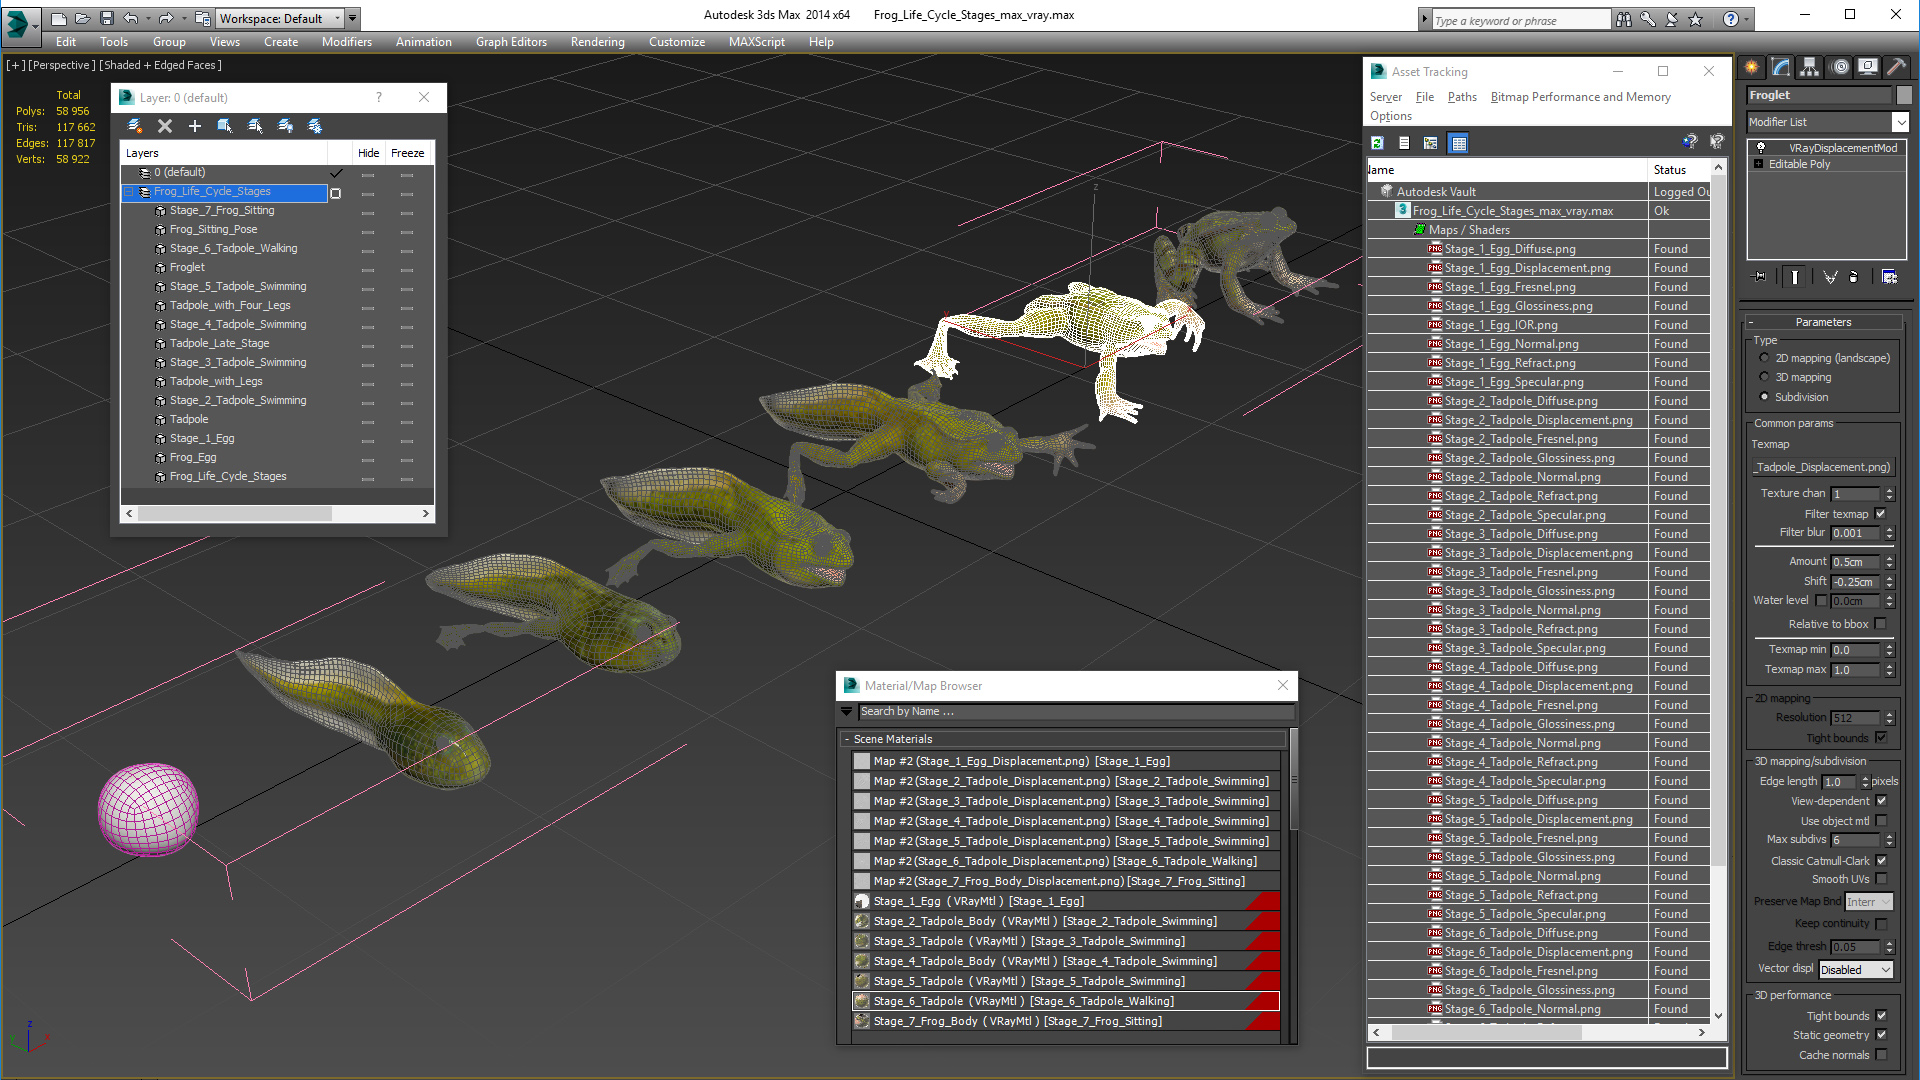1920x1080 pixels.
Task: Open the MAXScript menu
Action: click(756, 42)
